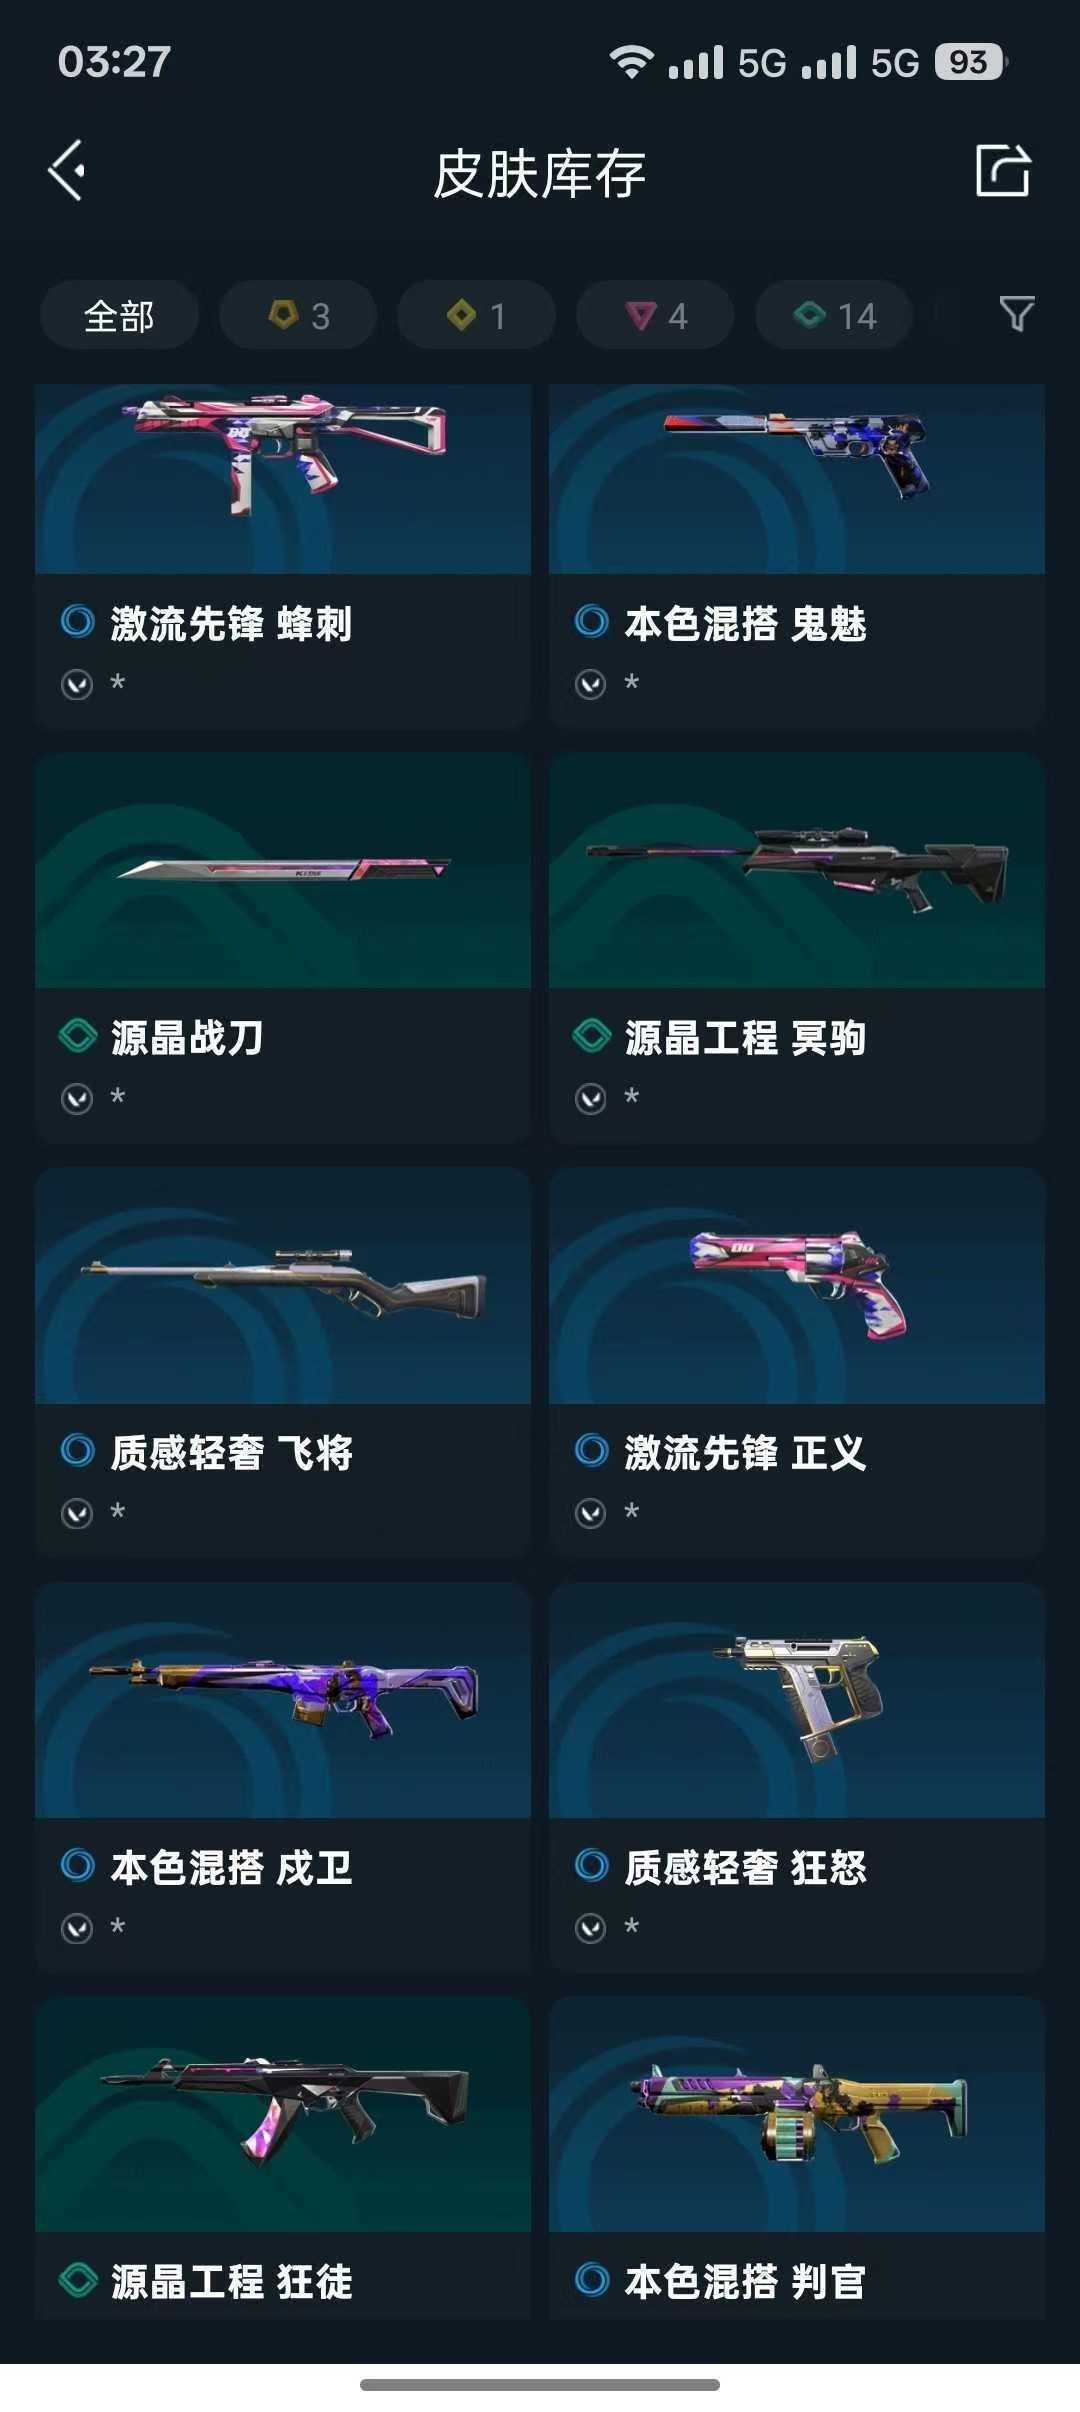The height and width of the screenshot is (2412, 1080).
Task: Open the filter funnel icon
Action: (1017, 314)
